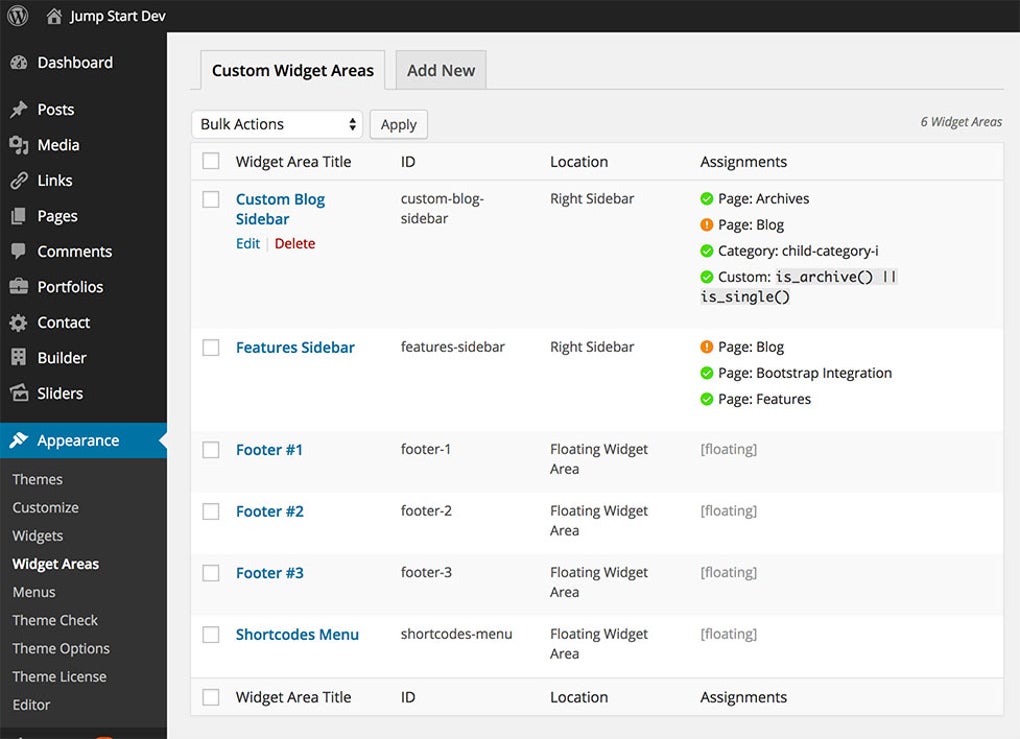
Task: Select the Custom Widget Areas tab
Action: coord(292,70)
